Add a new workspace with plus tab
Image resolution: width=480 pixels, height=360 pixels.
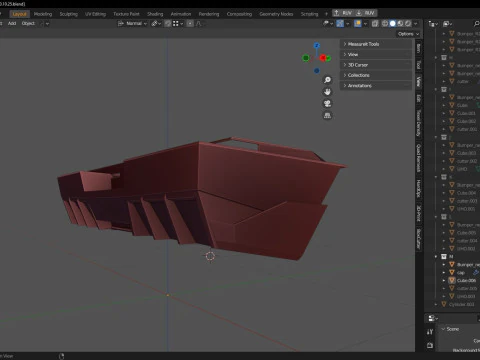tap(326, 14)
